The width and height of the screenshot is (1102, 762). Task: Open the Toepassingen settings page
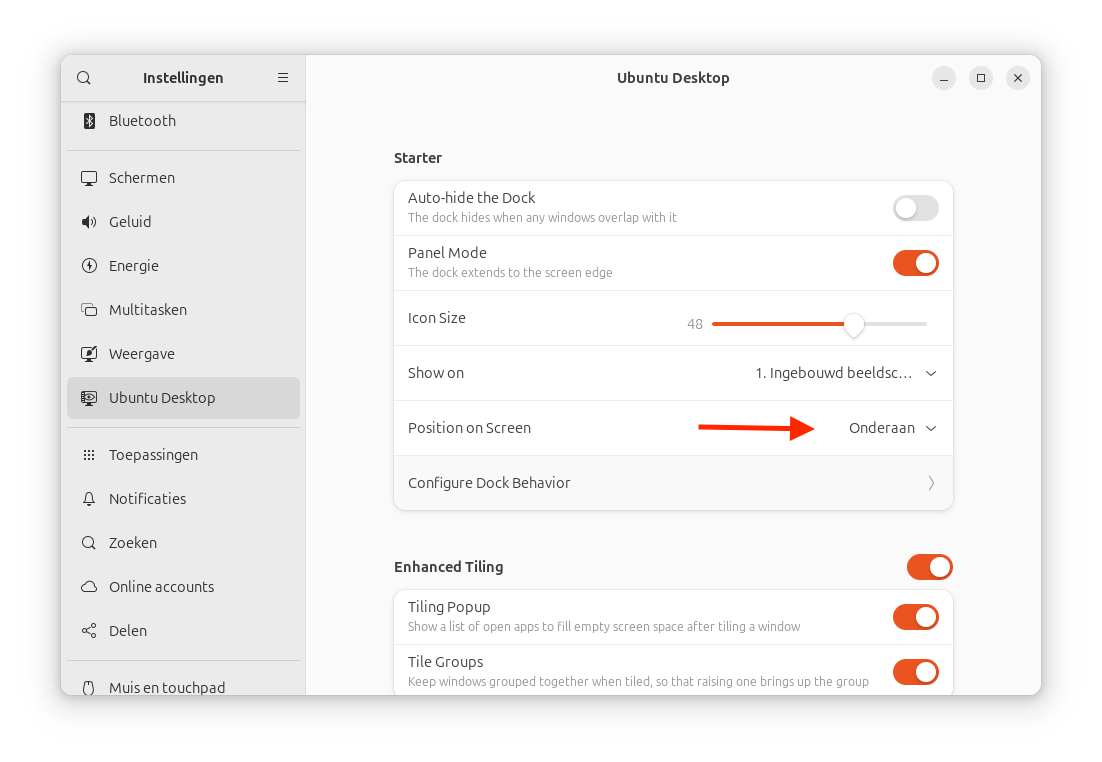click(153, 455)
